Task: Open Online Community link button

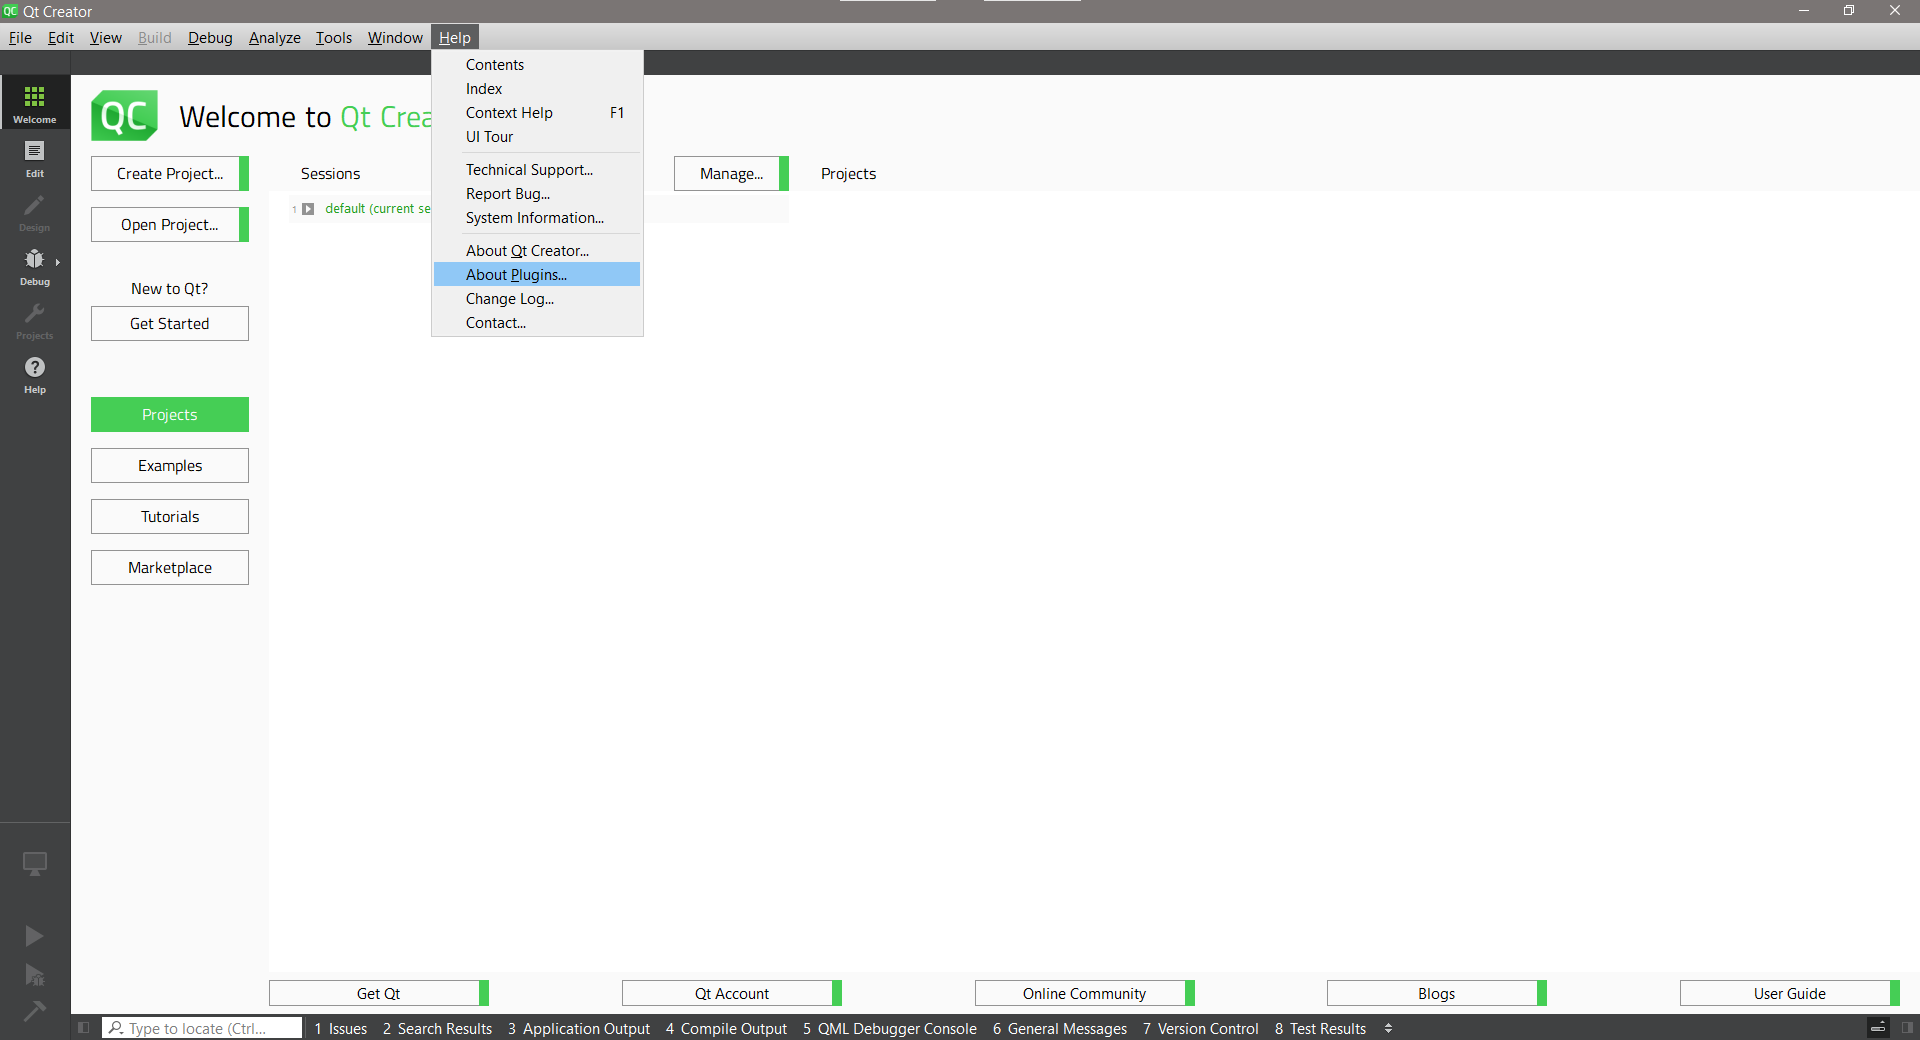Action: [1085, 993]
